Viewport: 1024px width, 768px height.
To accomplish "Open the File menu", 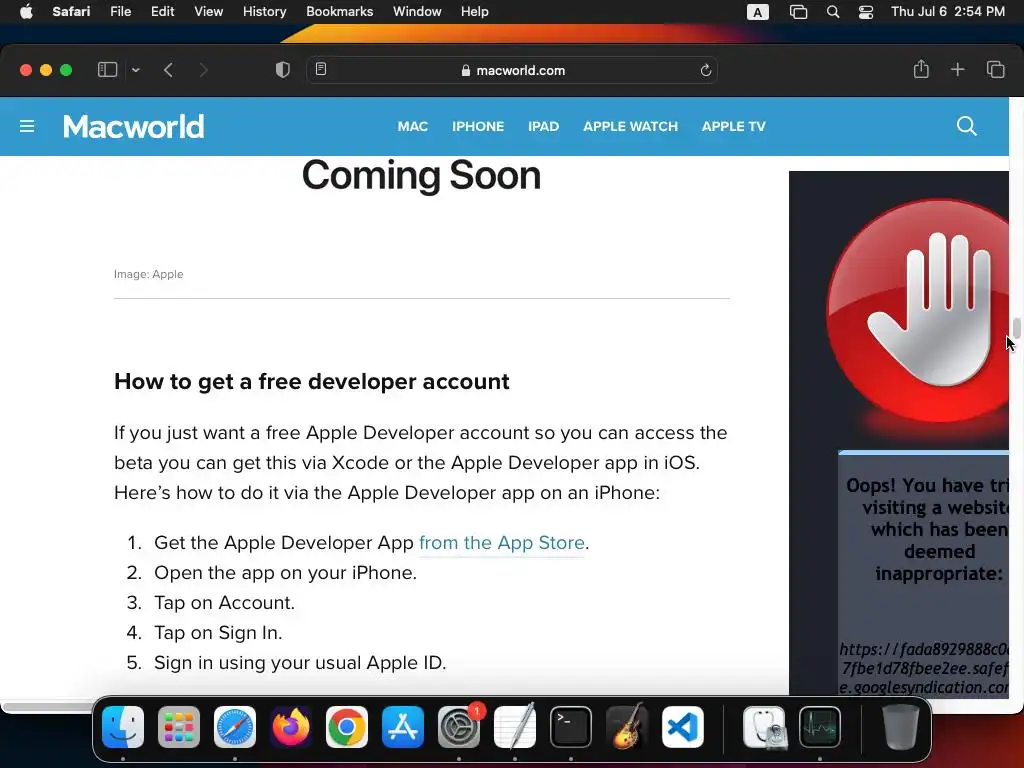I will [121, 12].
